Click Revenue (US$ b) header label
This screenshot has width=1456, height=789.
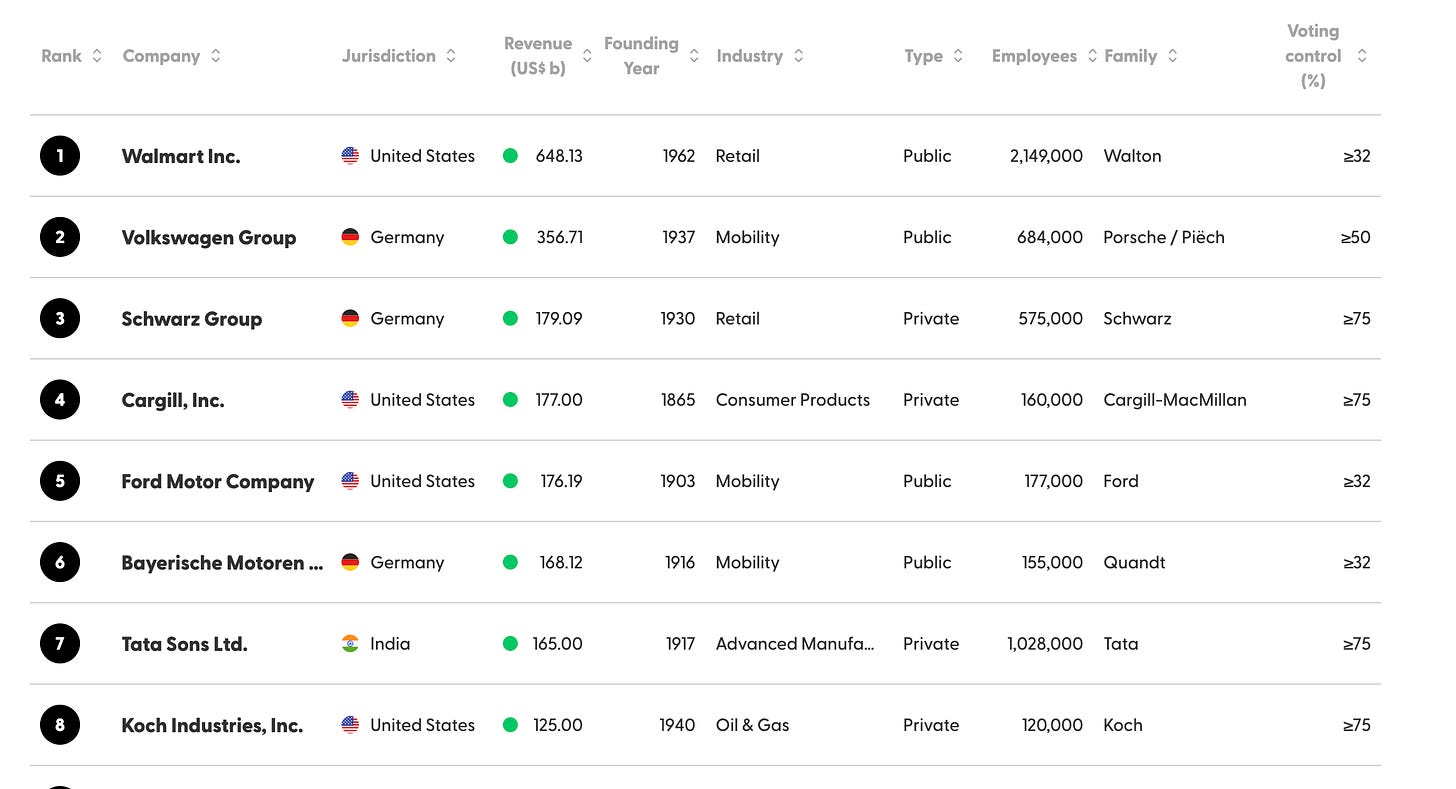pos(538,56)
